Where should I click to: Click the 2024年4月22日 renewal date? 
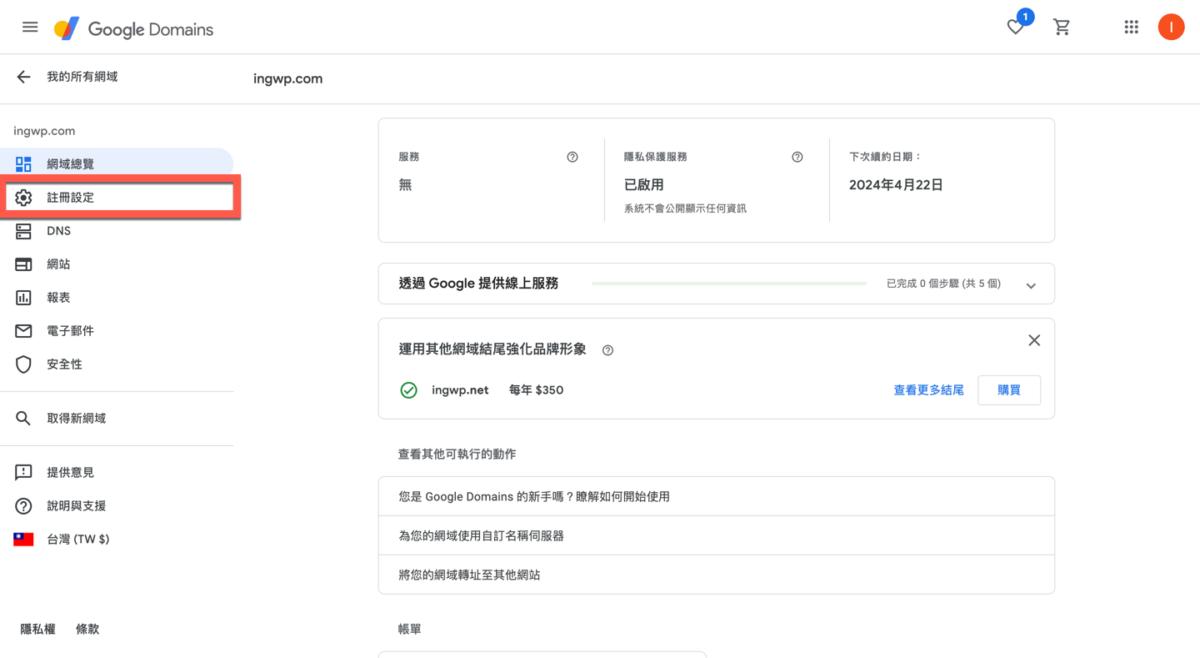[x=896, y=185]
